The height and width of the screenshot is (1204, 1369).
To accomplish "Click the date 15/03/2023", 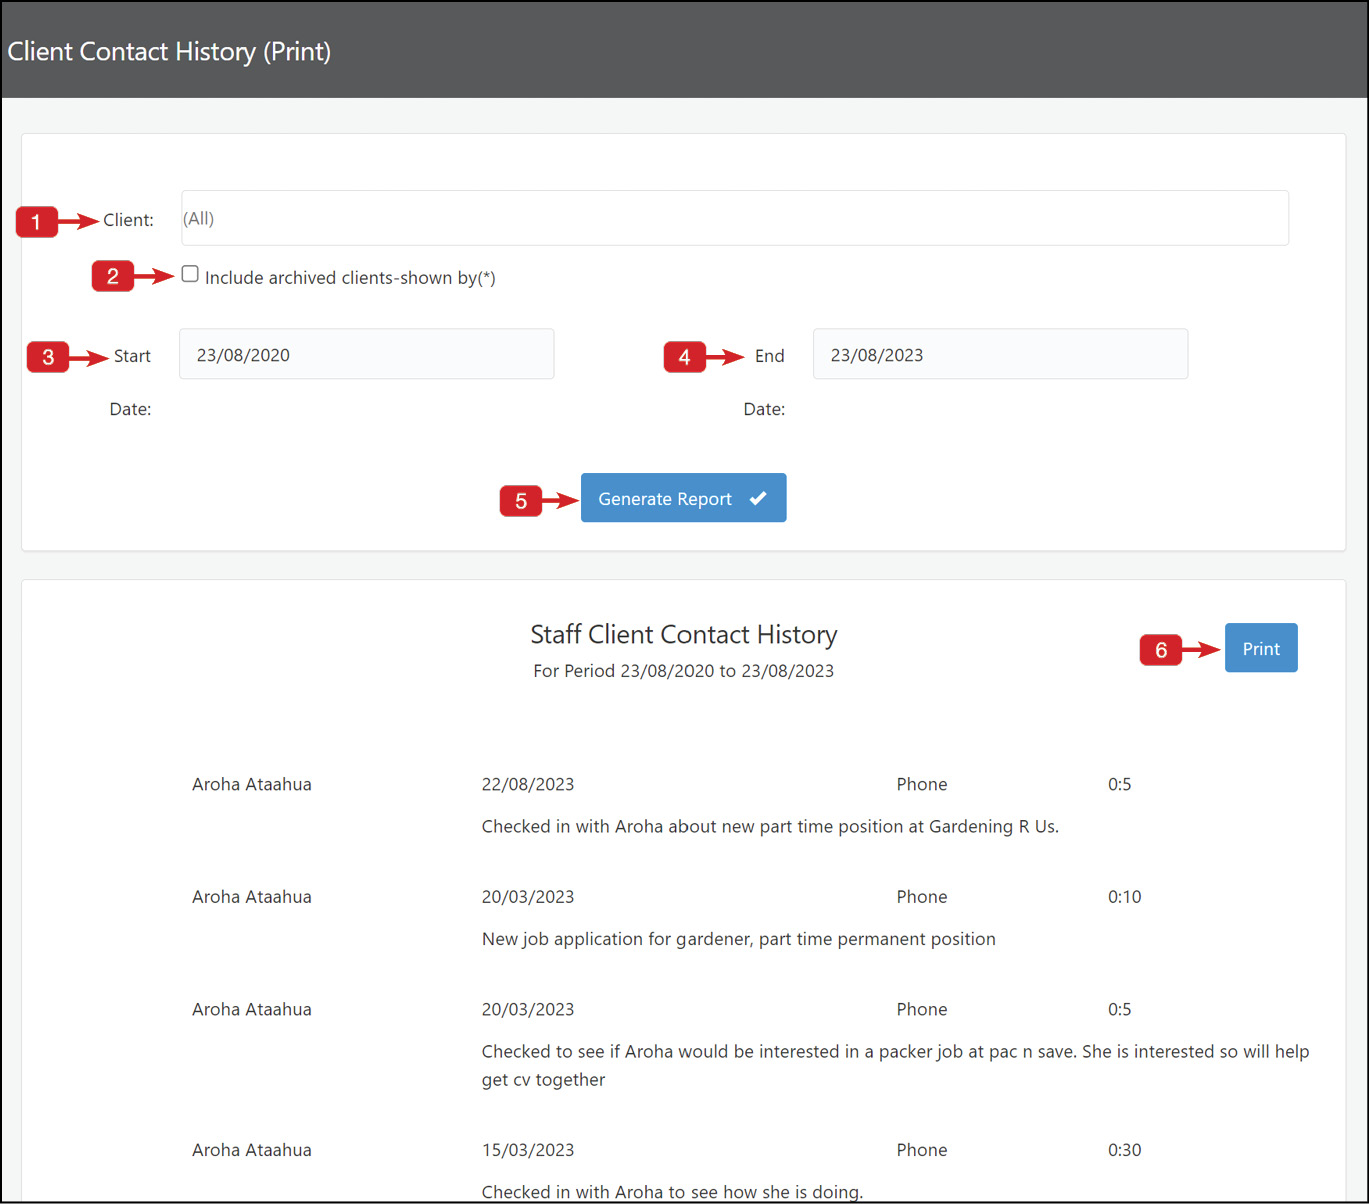I will tap(528, 1150).
